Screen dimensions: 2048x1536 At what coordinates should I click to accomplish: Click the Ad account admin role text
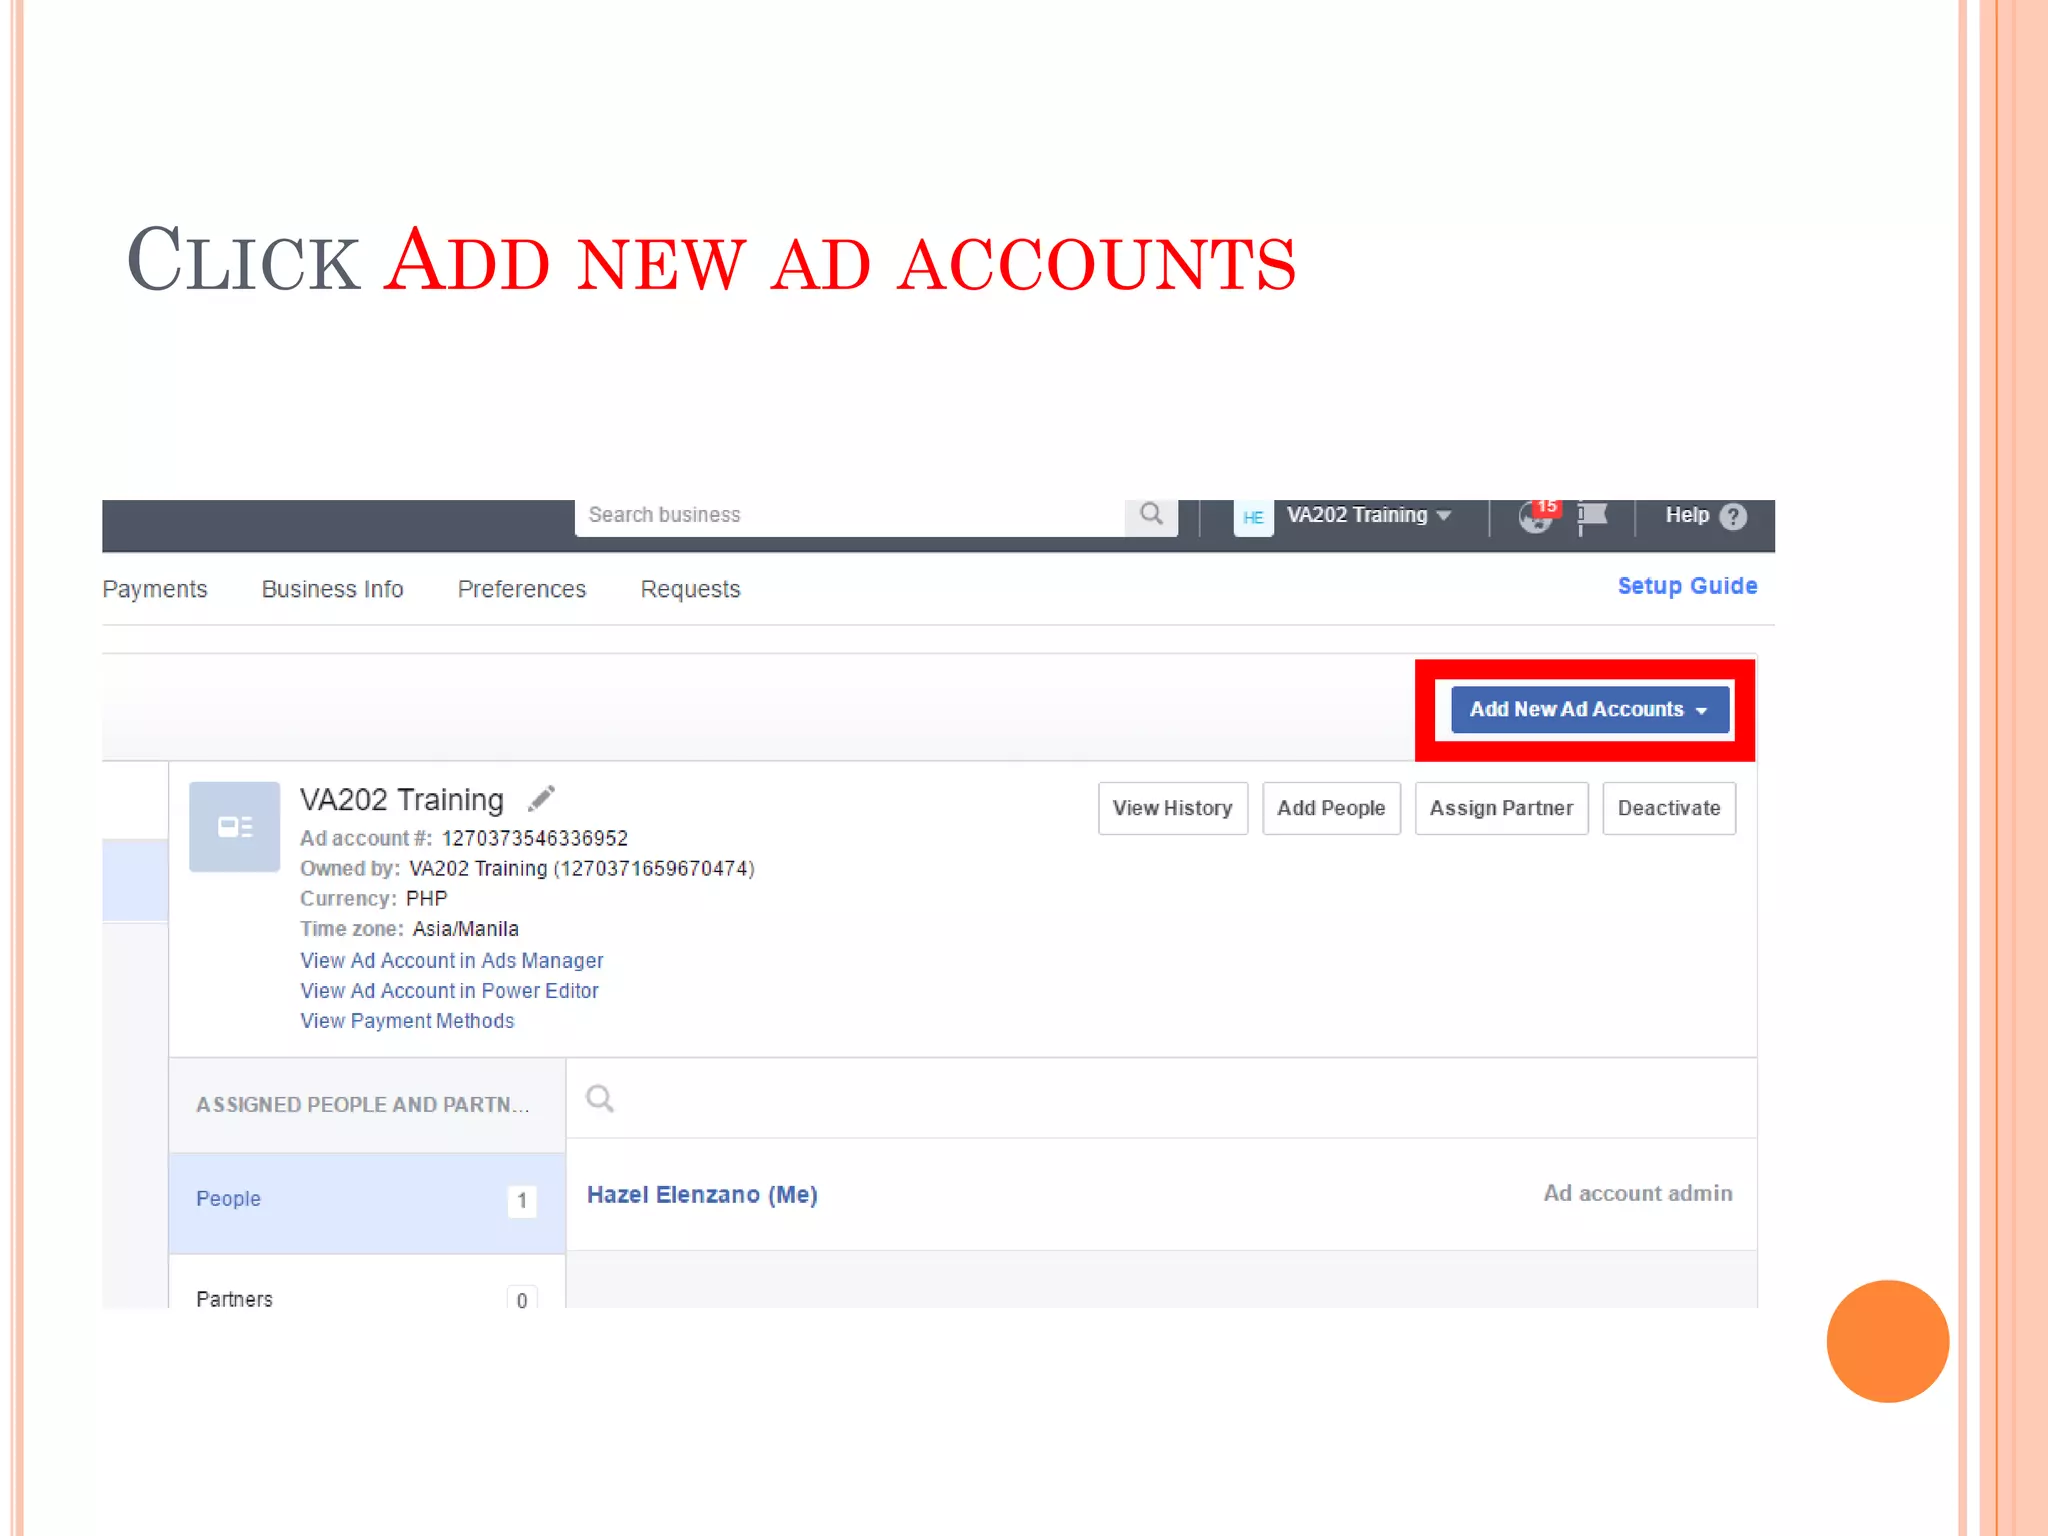click(1637, 1193)
